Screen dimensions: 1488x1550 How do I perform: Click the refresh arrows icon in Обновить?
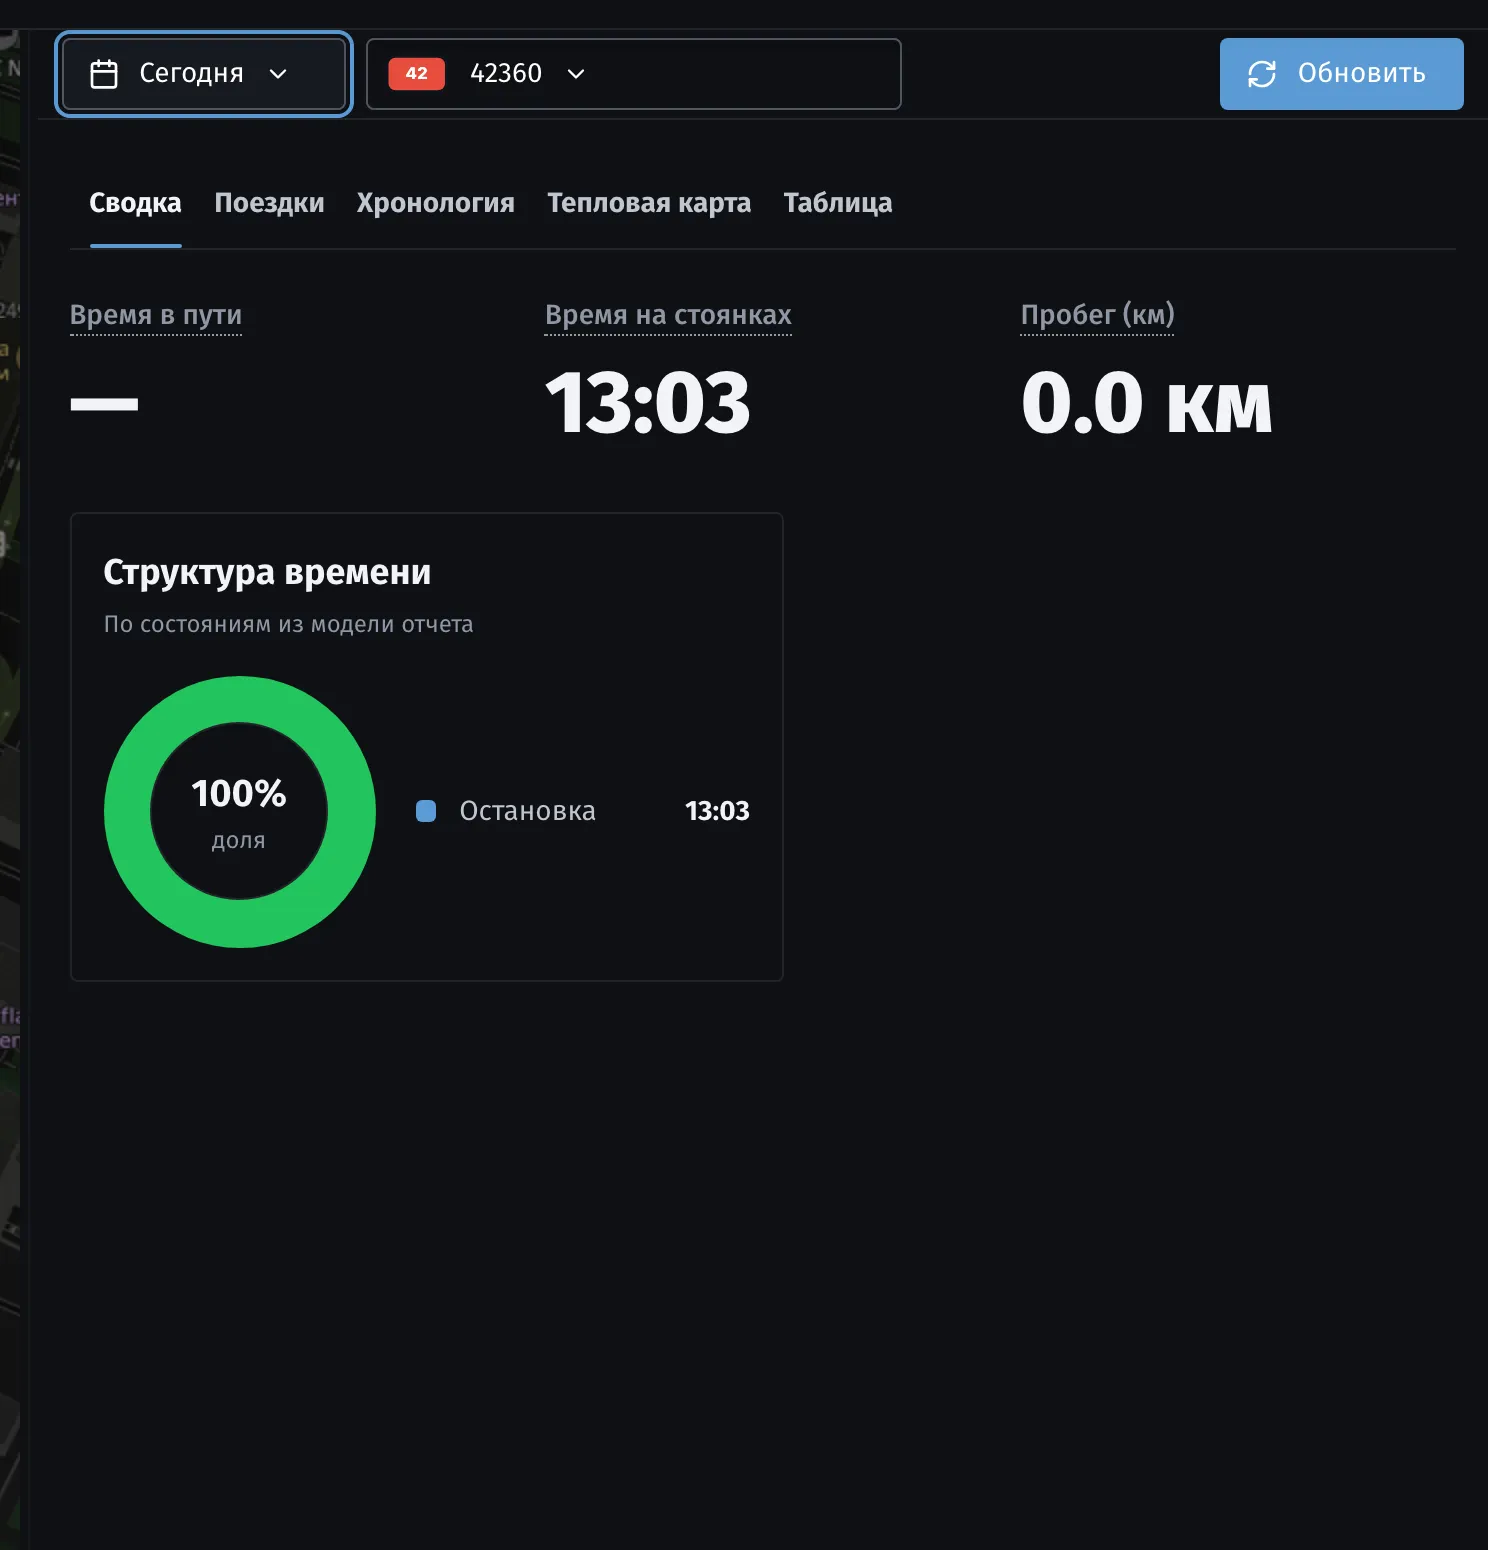(1262, 74)
